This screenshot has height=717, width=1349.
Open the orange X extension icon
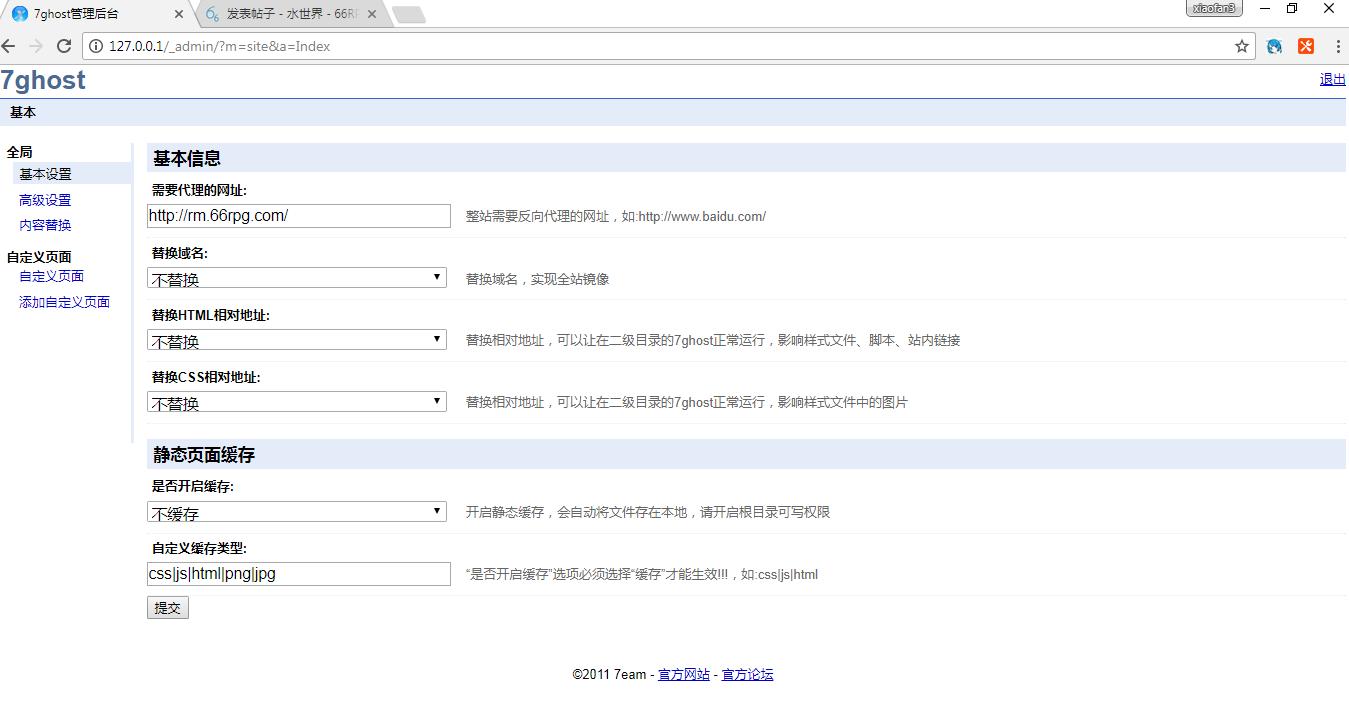(1306, 46)
